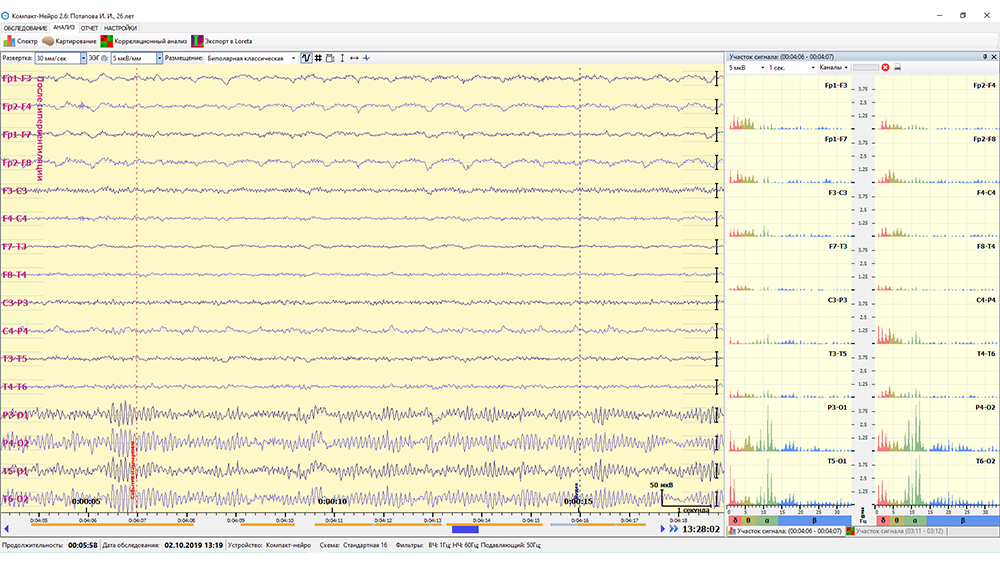Toggle the waveform display mode icon
This screenshot has width=1000, height=563.
[306, 58]
